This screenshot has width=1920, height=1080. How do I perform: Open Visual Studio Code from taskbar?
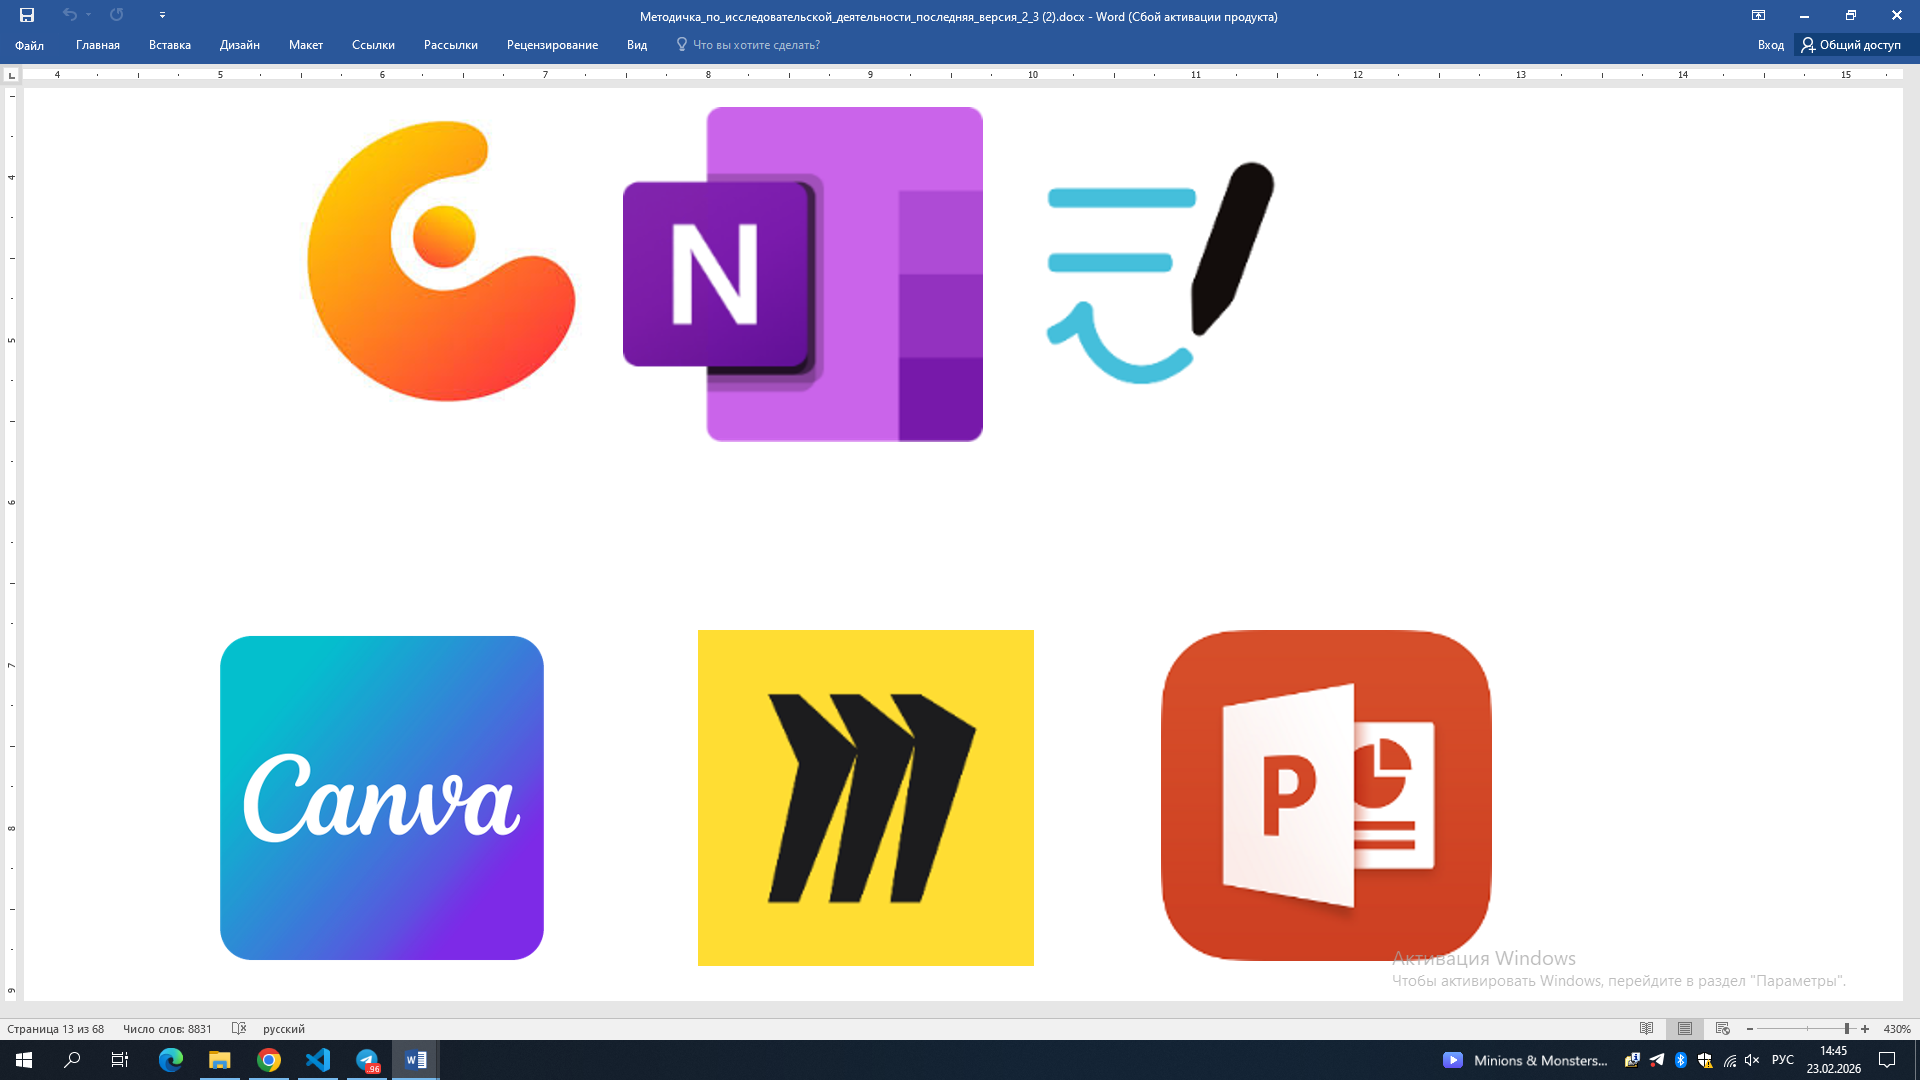318,1060
